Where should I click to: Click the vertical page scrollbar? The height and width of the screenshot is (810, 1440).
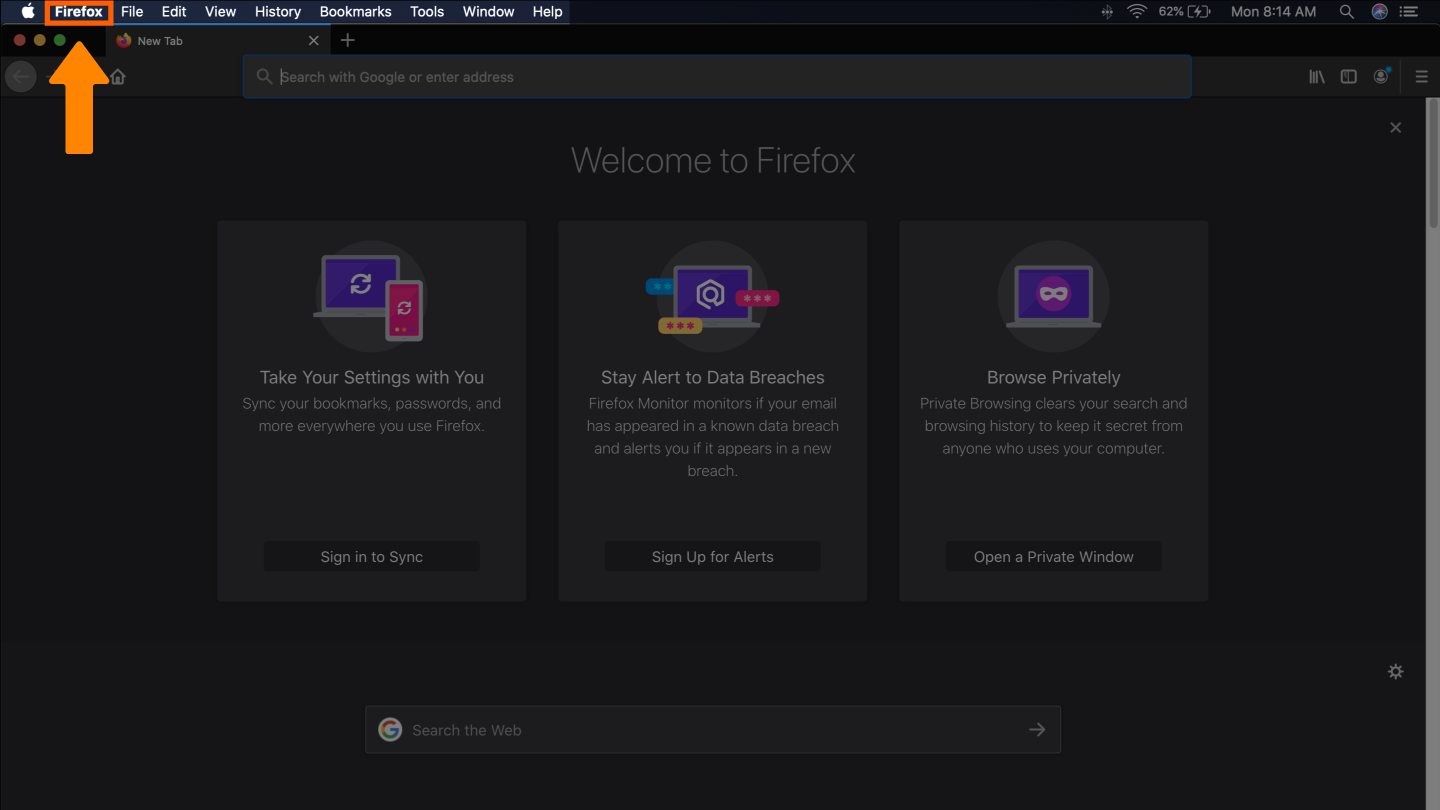[x=1433, y=165]
